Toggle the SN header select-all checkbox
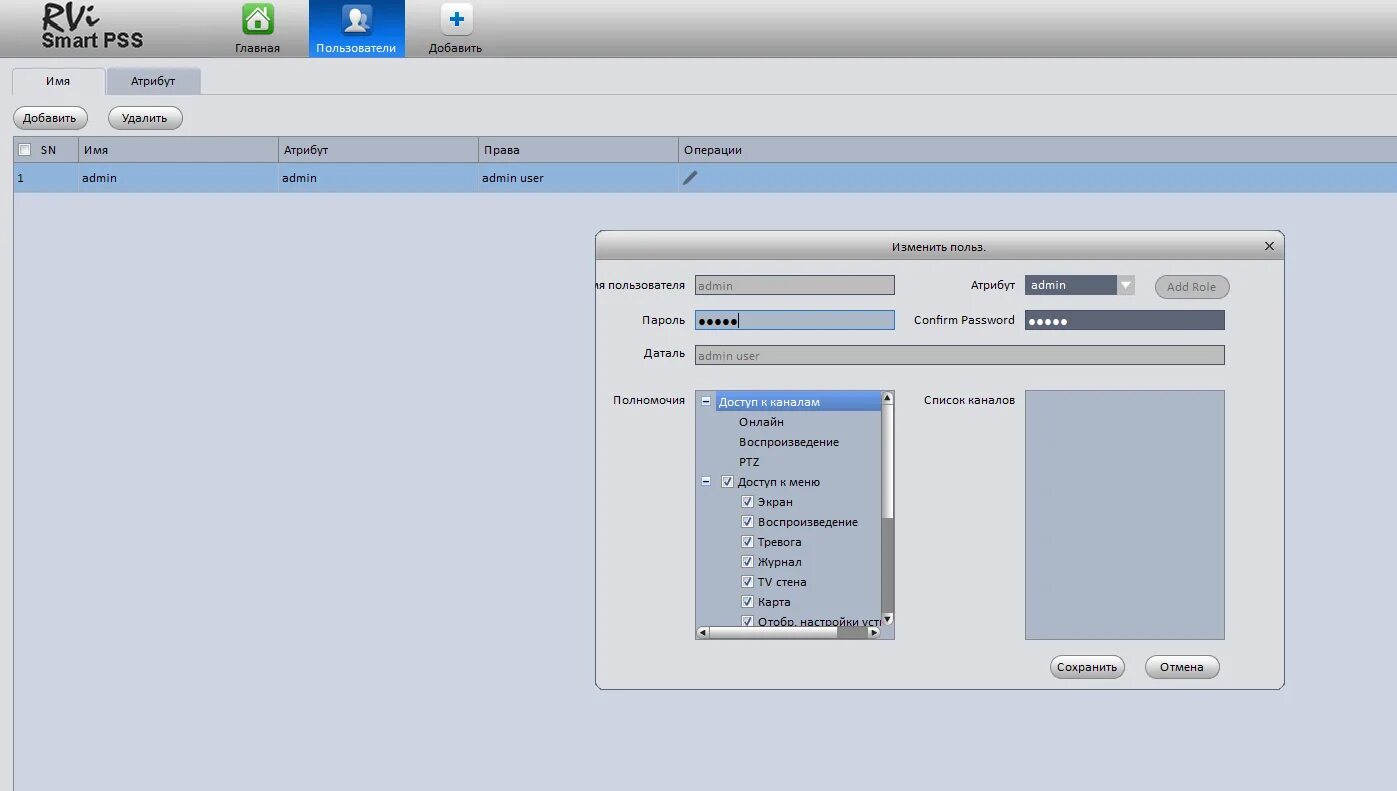This screenshot has height=791, width=1397. coord(25,150)
